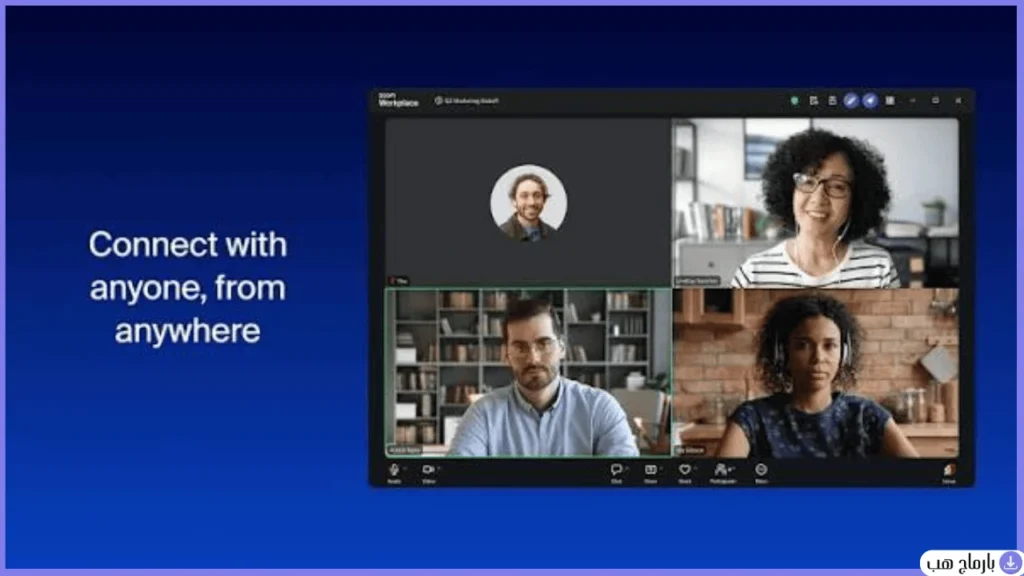
Task: Click the Q2 Marketing Kickoff meeting title
Action: (472, 101)
